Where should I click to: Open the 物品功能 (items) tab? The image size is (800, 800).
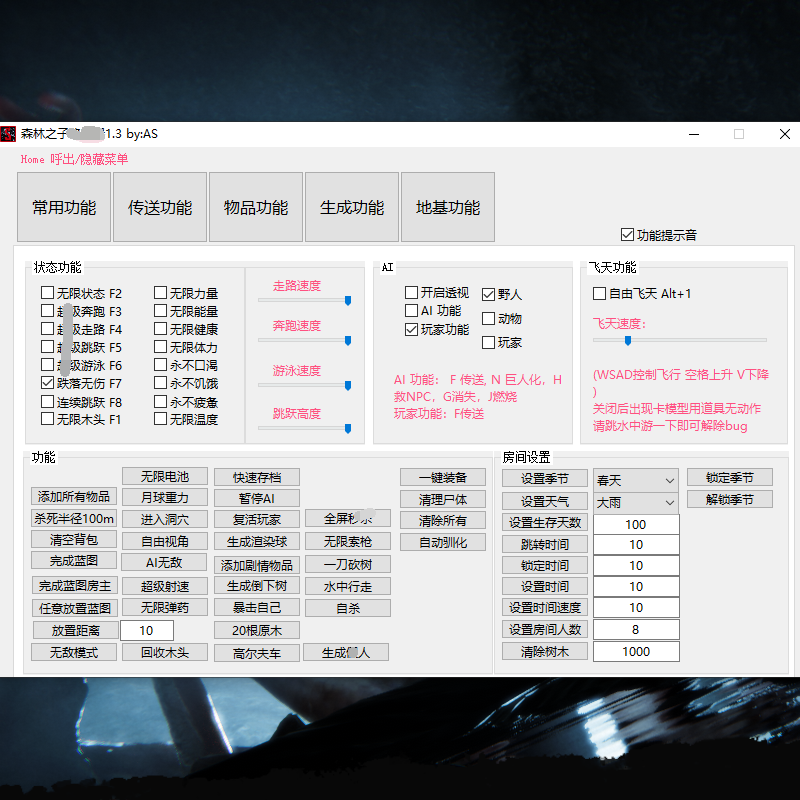click(255, 207)
